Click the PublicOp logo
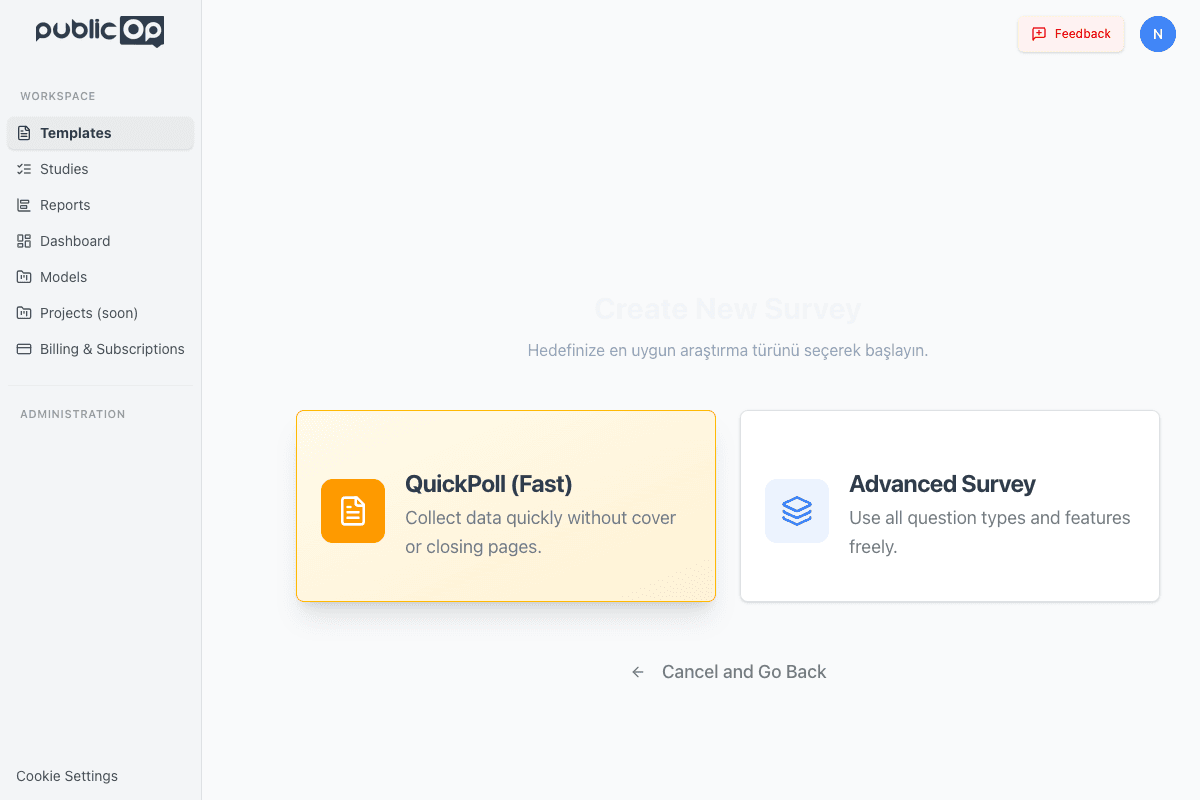 coord(100,31)
